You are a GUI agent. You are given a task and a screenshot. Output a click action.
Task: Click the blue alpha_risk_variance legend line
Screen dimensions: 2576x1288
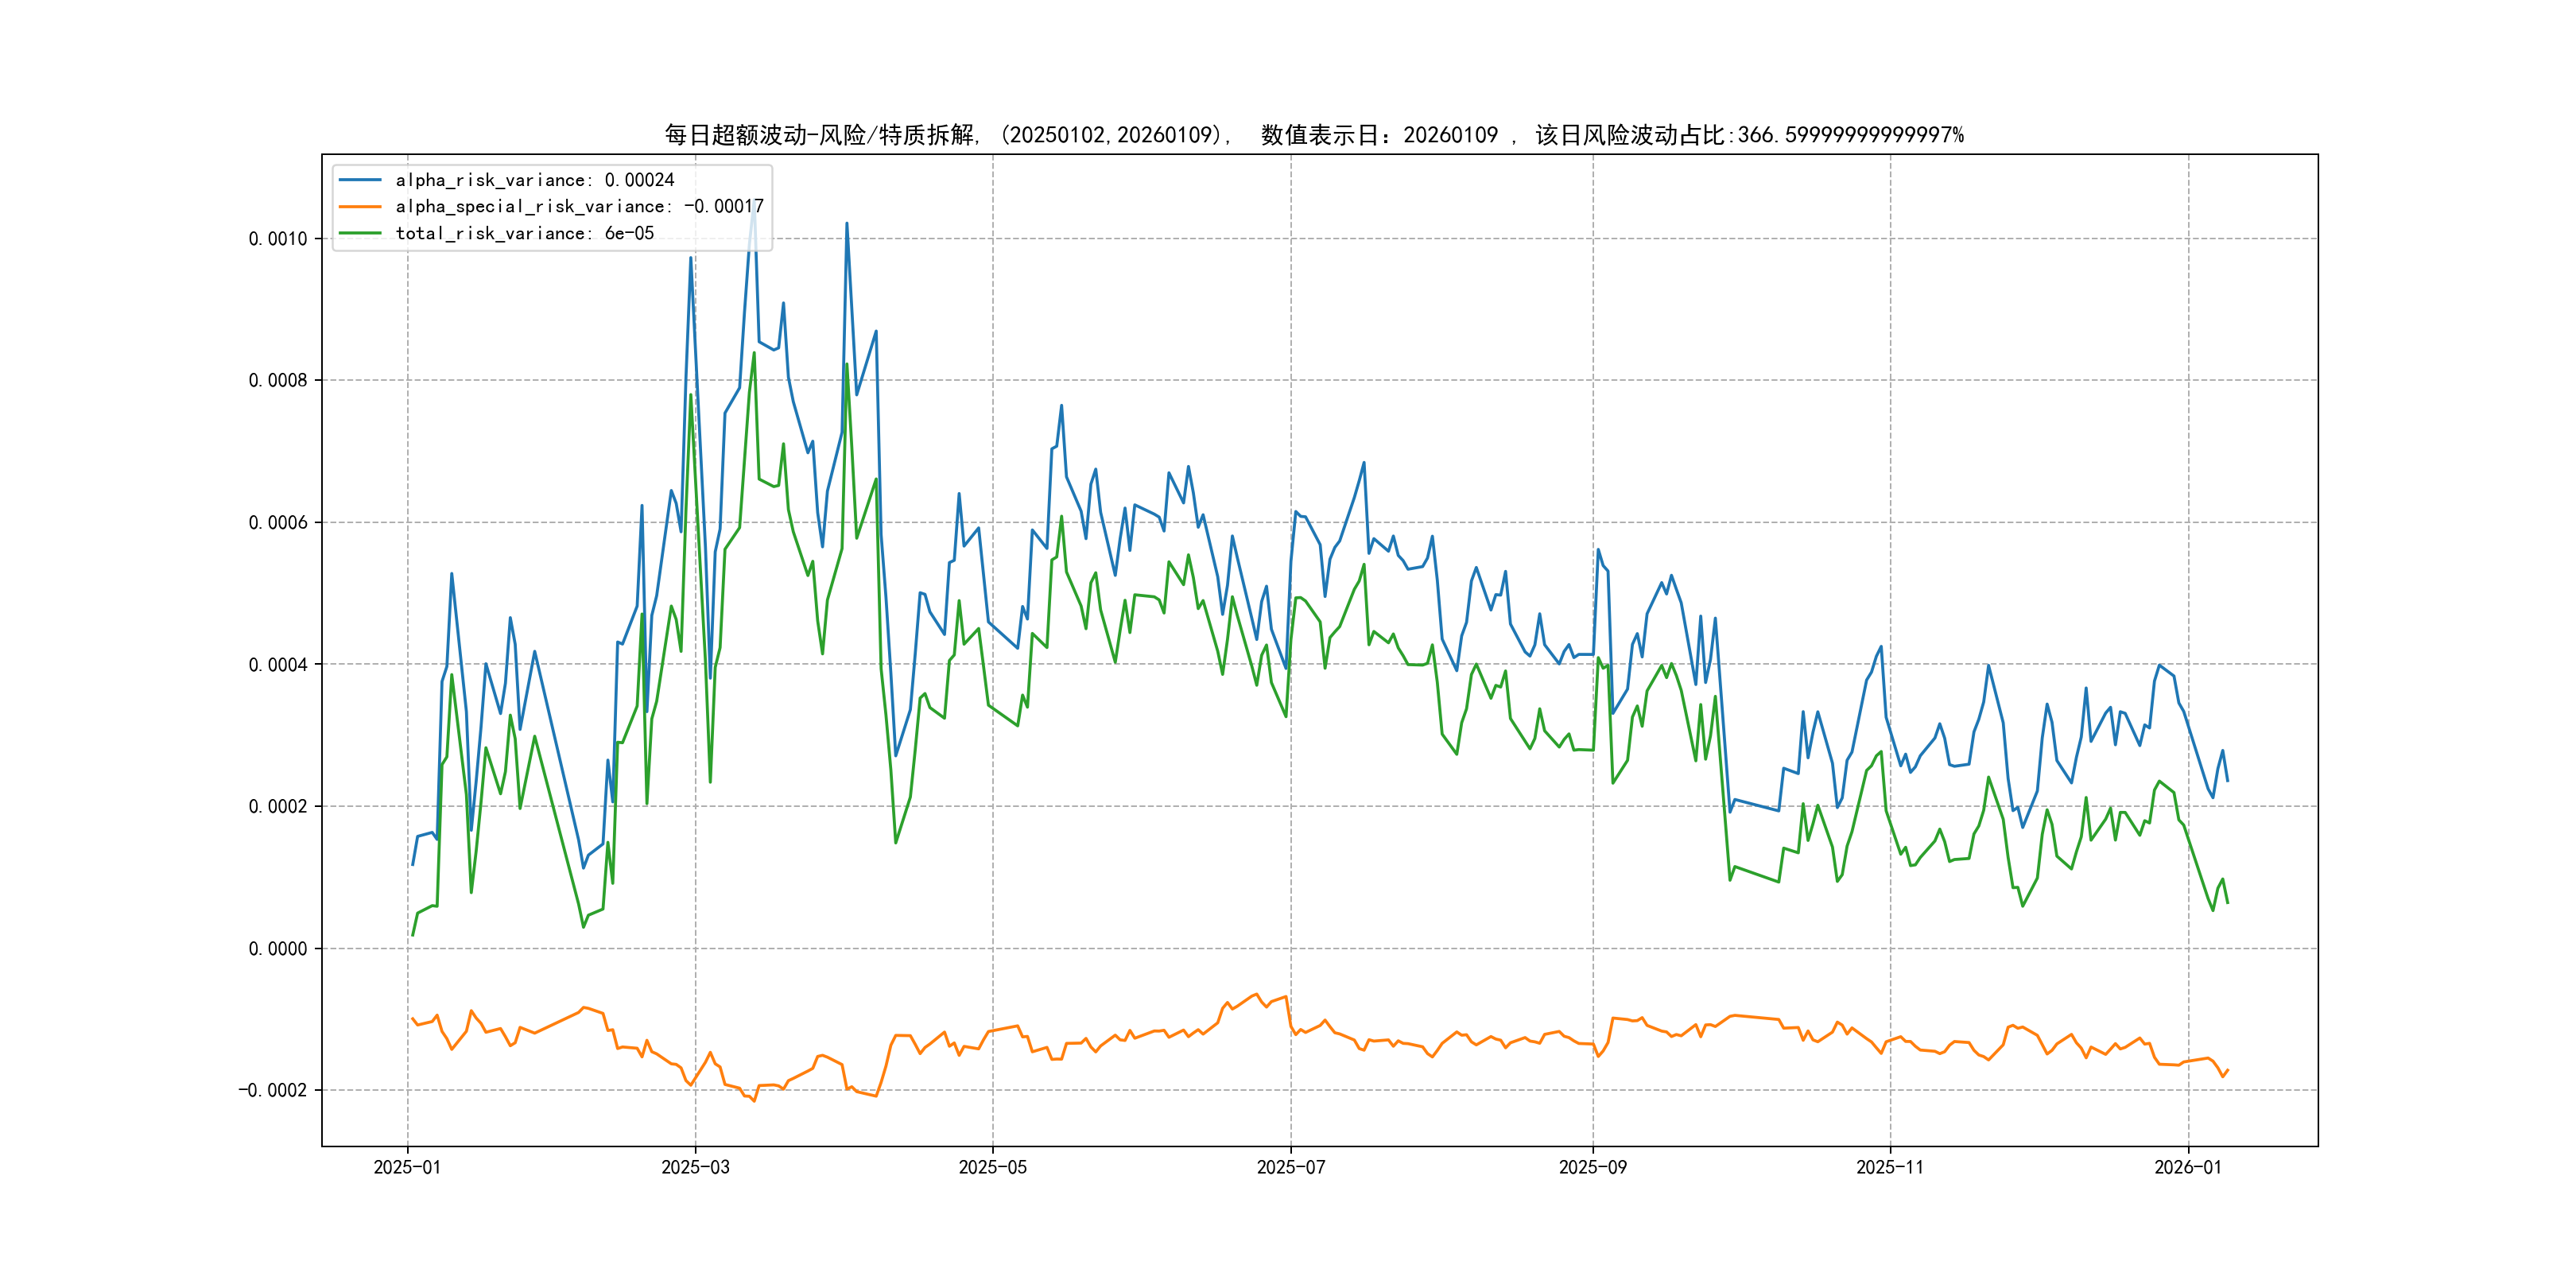pyautogui.click(x=360, y=180)
